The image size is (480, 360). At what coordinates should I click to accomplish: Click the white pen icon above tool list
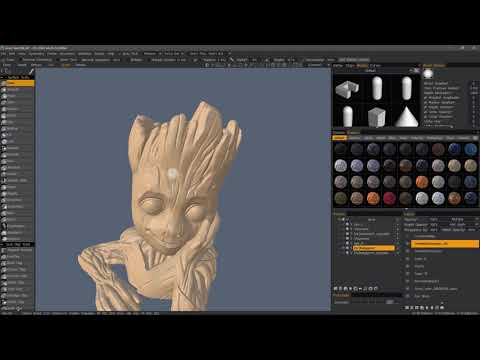(x=31, y=71)
